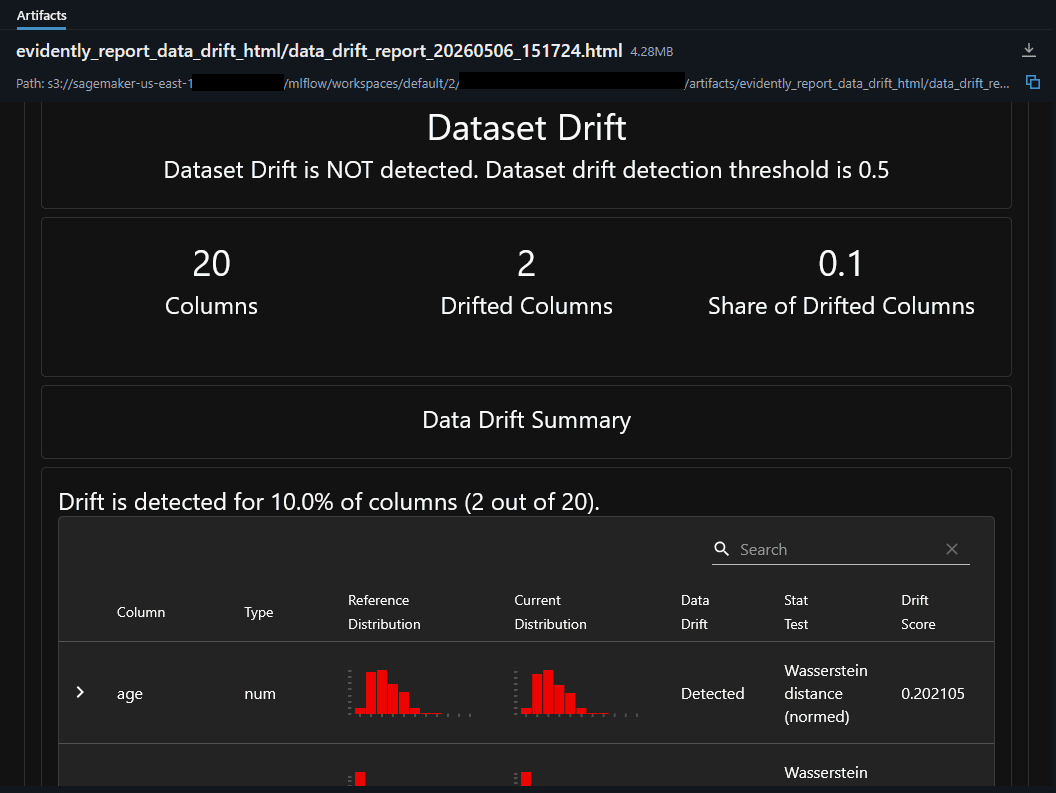The width and height of the screenshot is (1056, 793).
Task: Copy the artifact S3 path
Action: 1032,82
